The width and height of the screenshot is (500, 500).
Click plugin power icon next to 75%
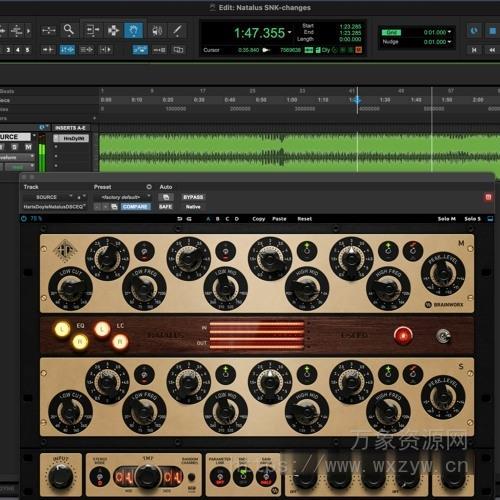click(x=24, y=219)
